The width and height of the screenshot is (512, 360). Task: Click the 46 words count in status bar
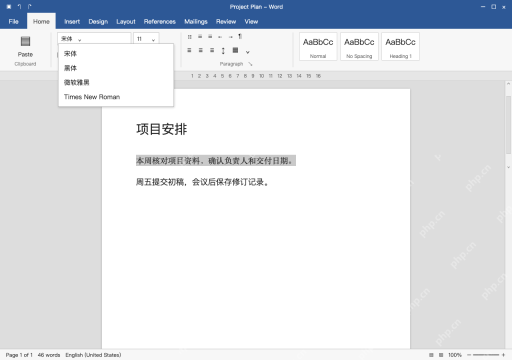point(49,355)
